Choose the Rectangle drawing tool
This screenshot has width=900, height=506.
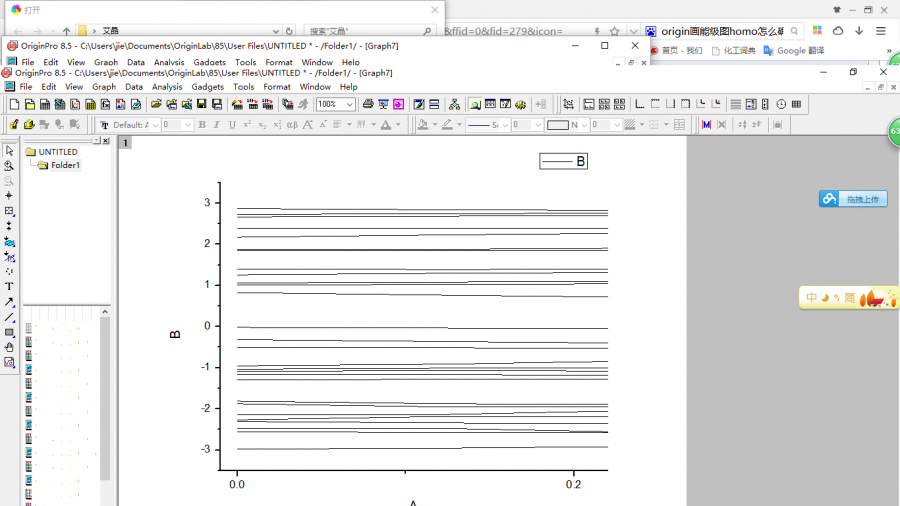[x=9, y=332]
